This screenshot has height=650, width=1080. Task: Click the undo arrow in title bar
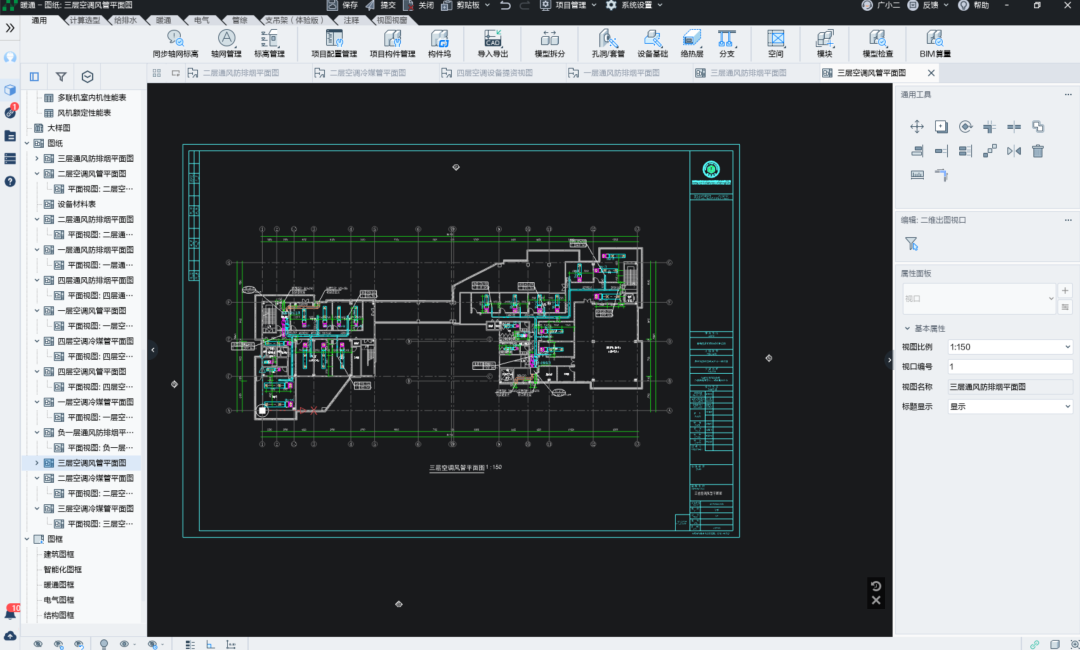[x=506, y=6]
